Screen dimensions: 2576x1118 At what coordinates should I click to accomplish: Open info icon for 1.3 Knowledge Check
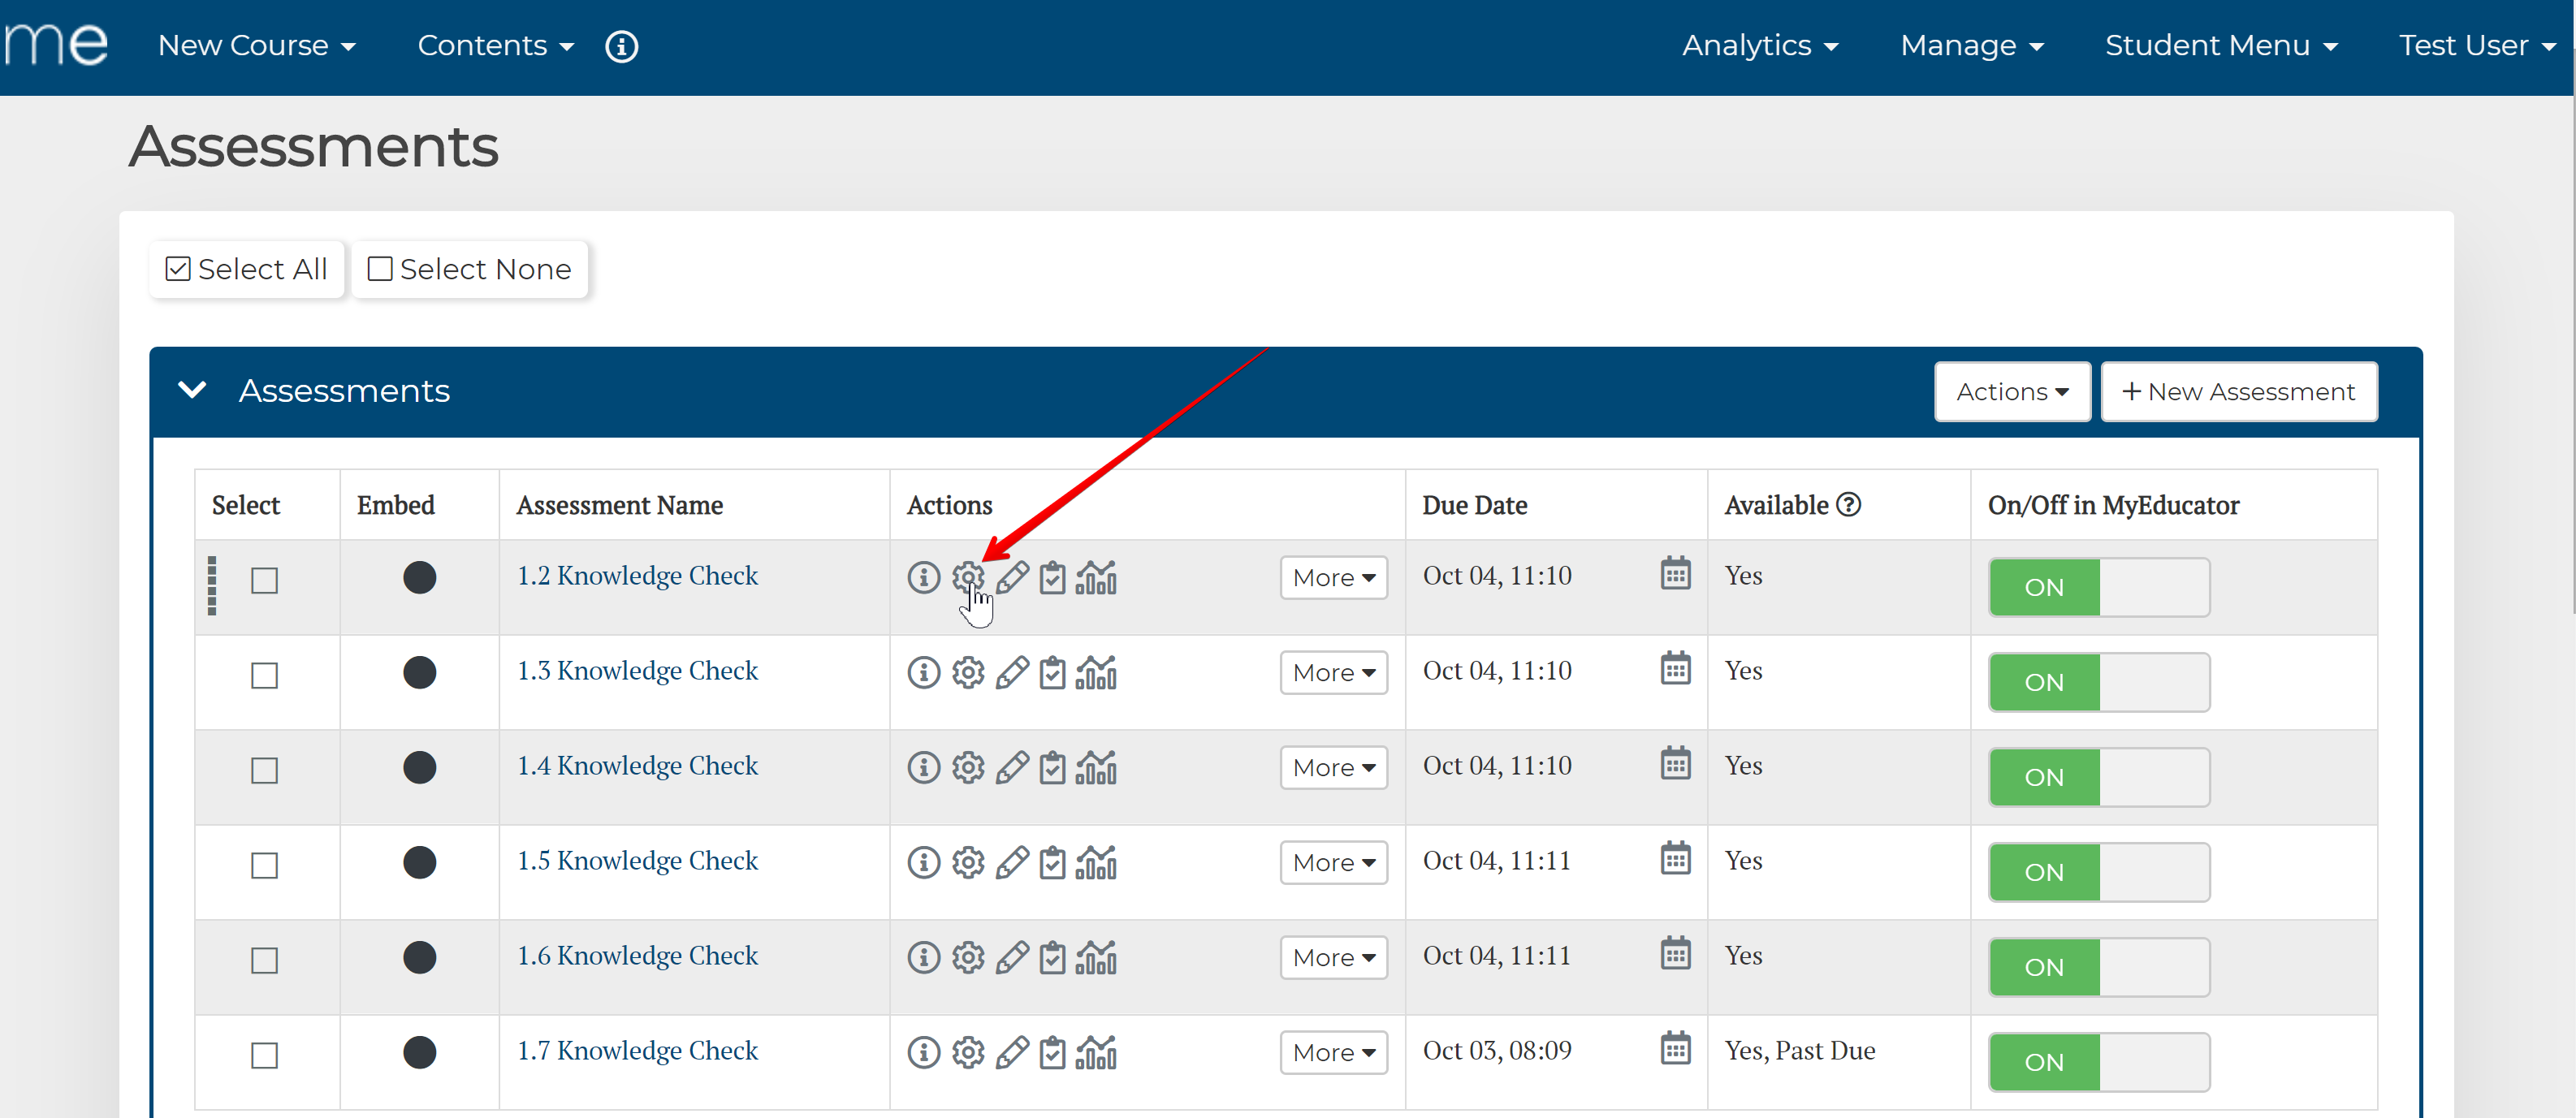923,672
